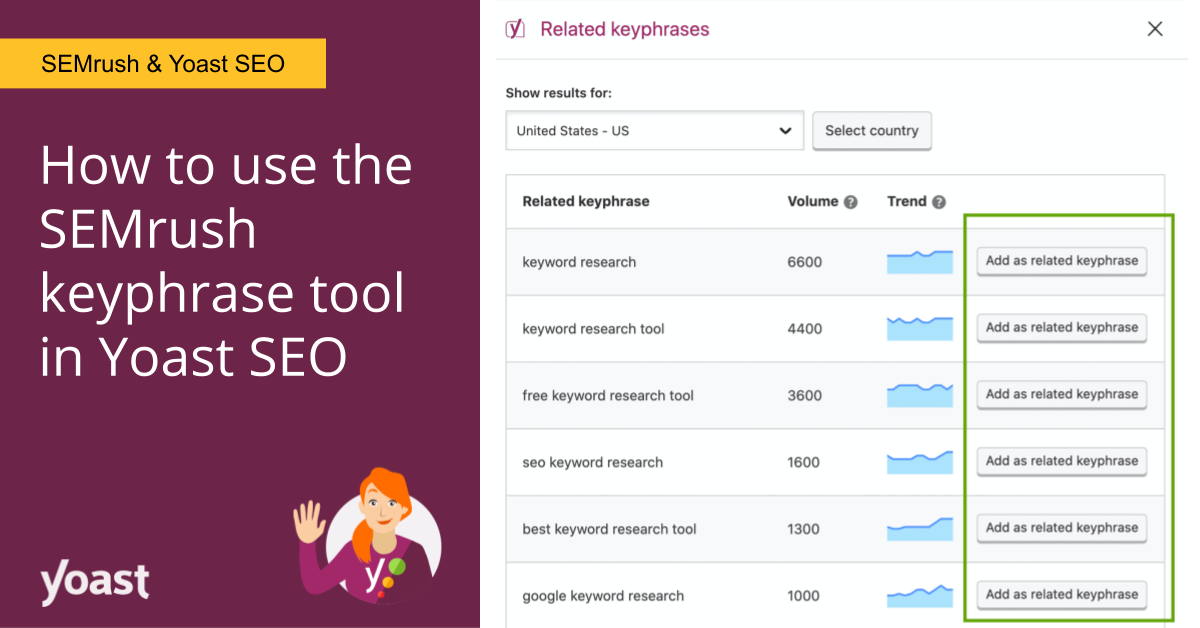Add 'google keyword research' as related keyphrase
The image size is (1200, 628).
click(1062, 595)
